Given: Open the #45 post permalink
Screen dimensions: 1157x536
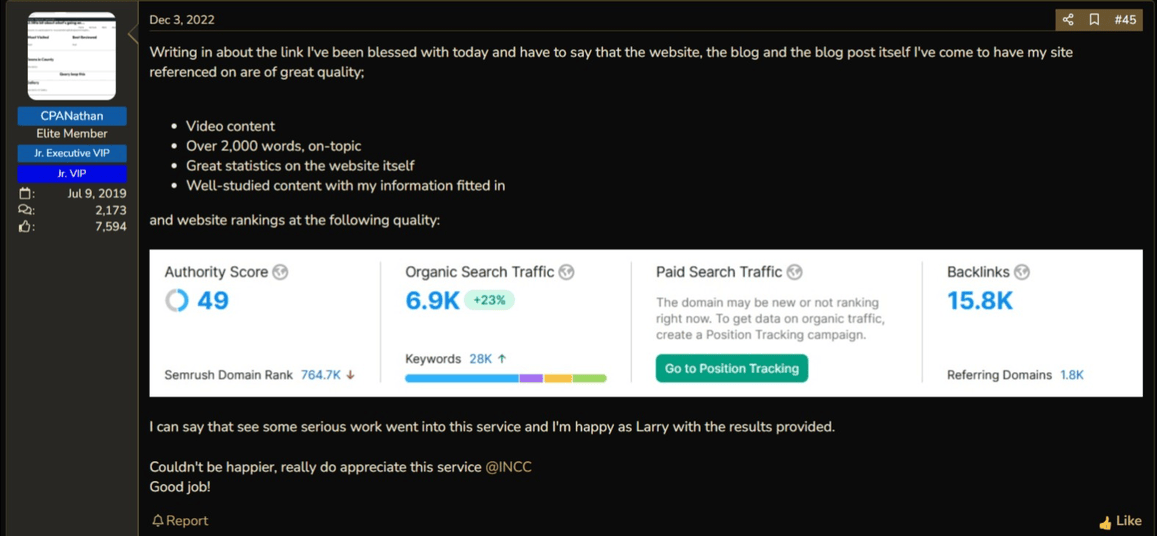Looking at the screenshot, I should 1125,20.
